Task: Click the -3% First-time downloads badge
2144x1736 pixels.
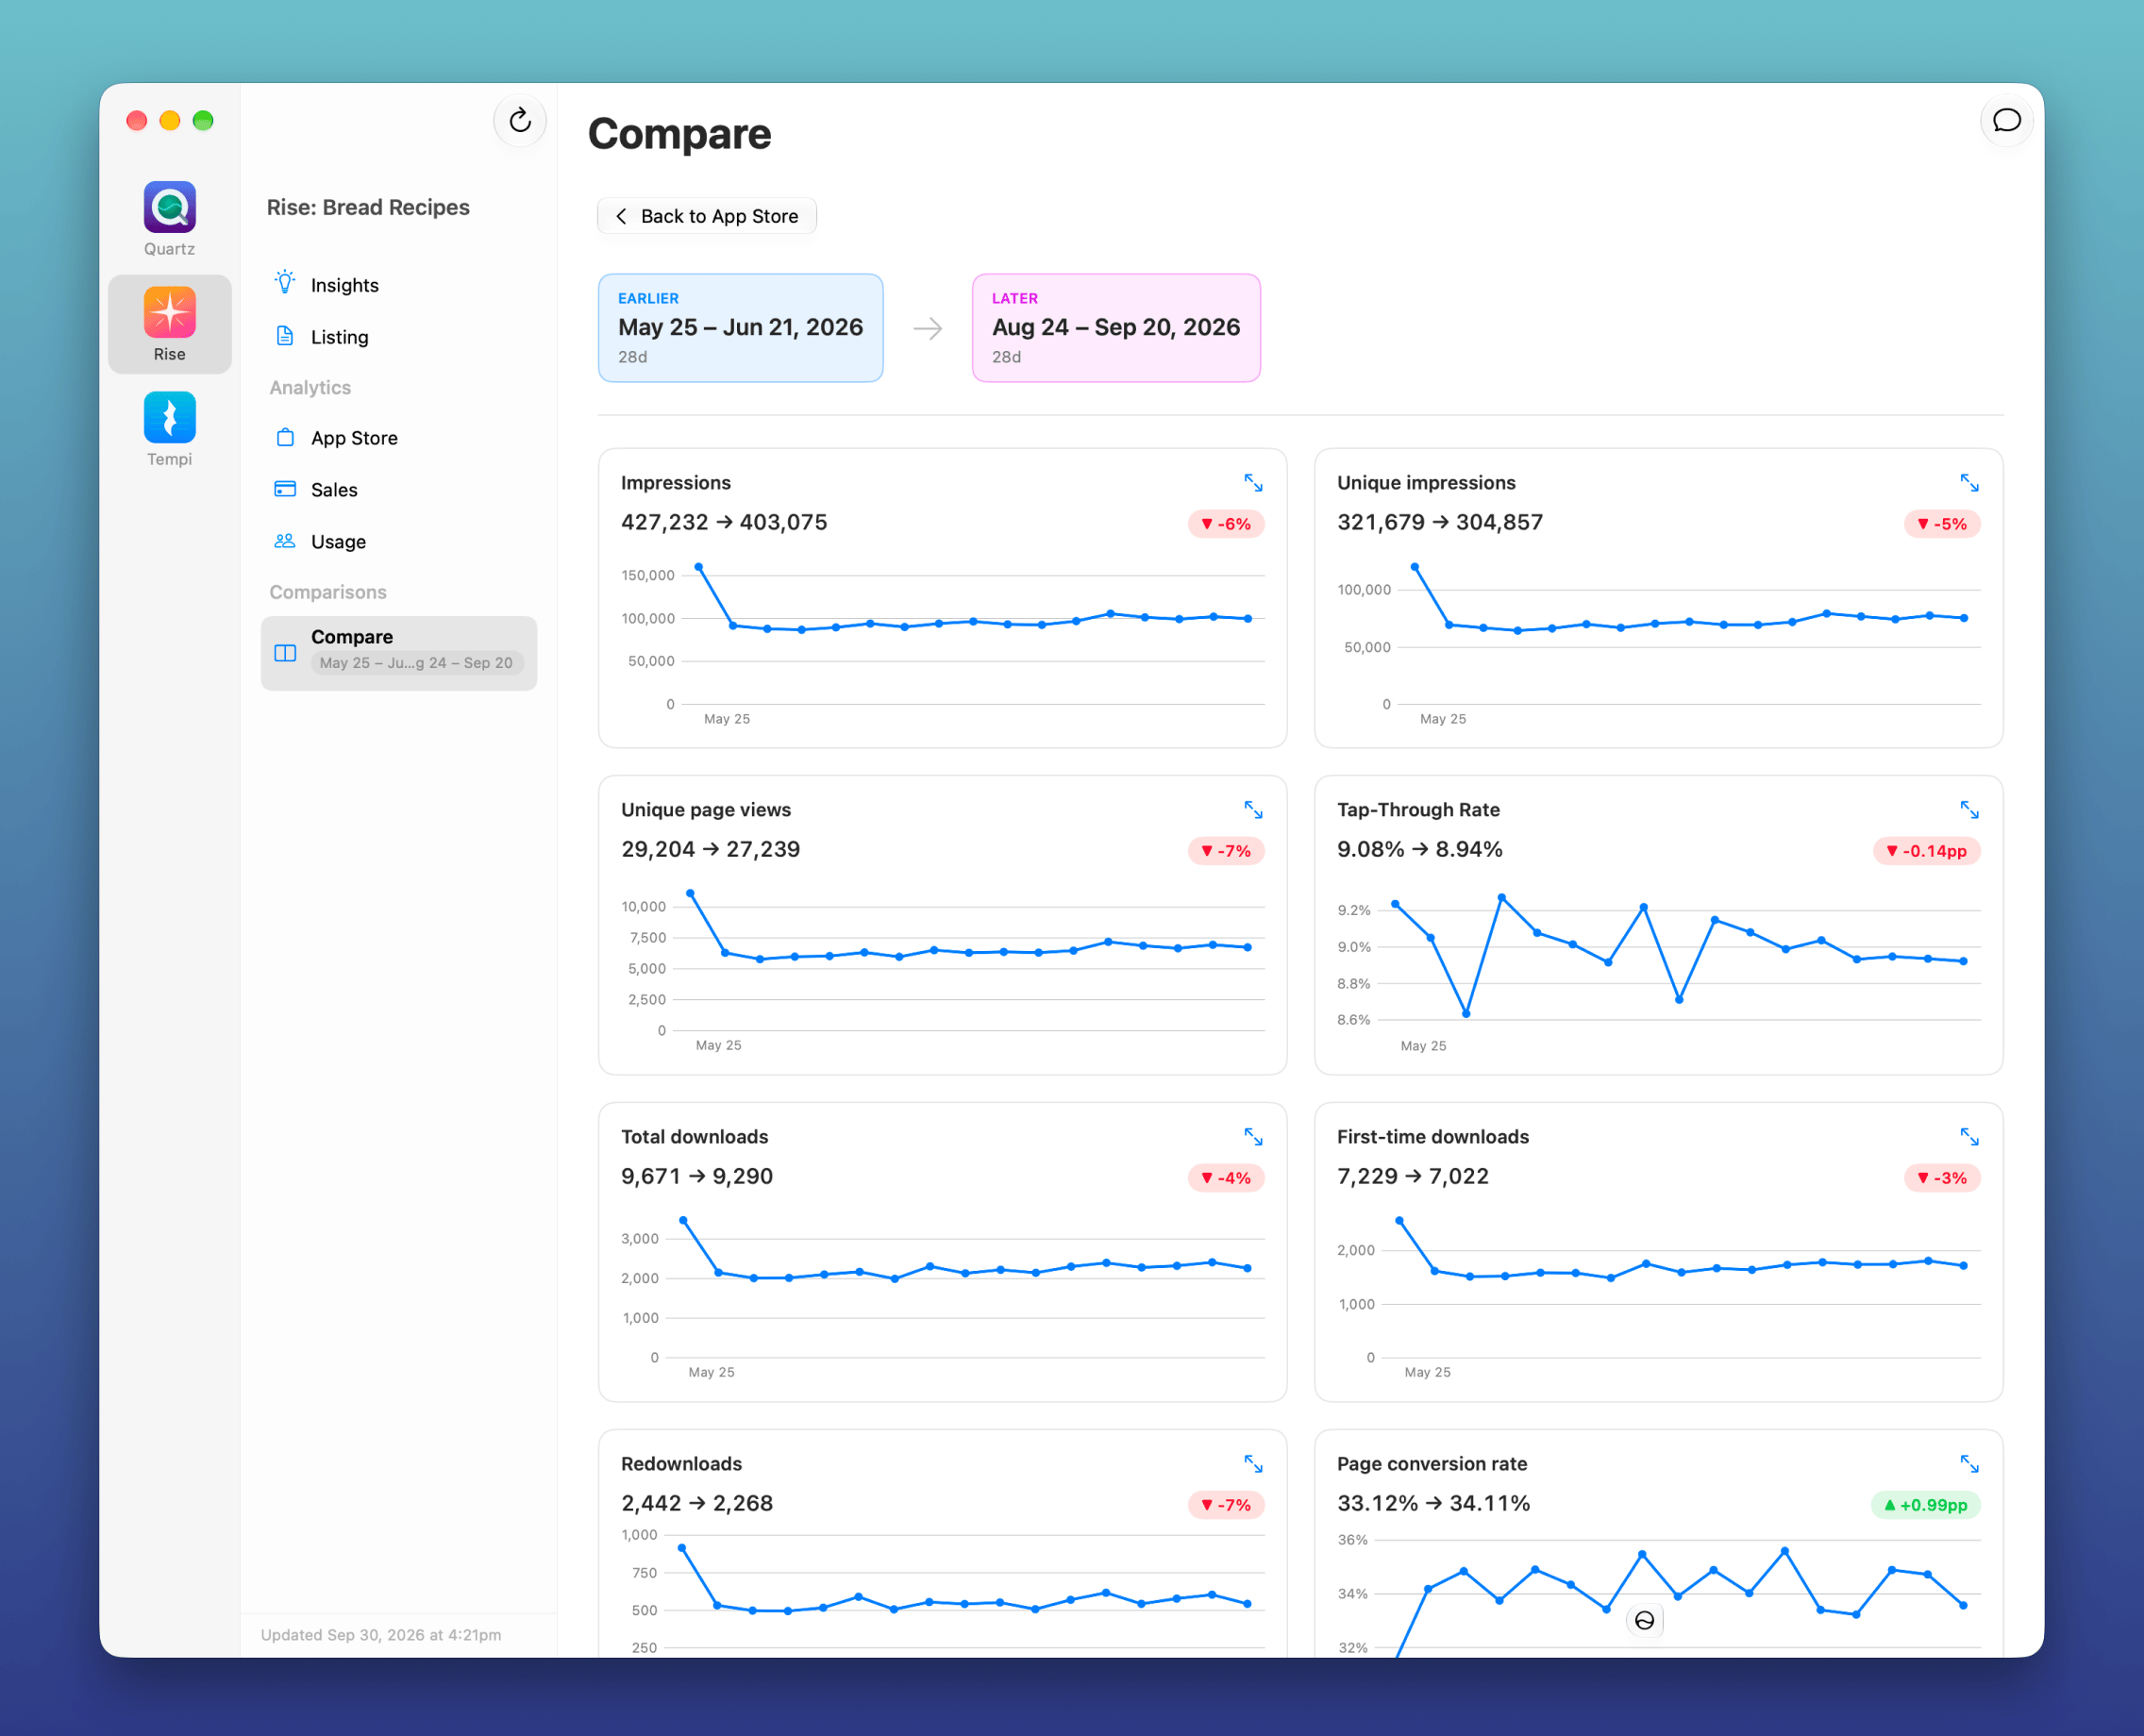Action: (1942, 1178)
